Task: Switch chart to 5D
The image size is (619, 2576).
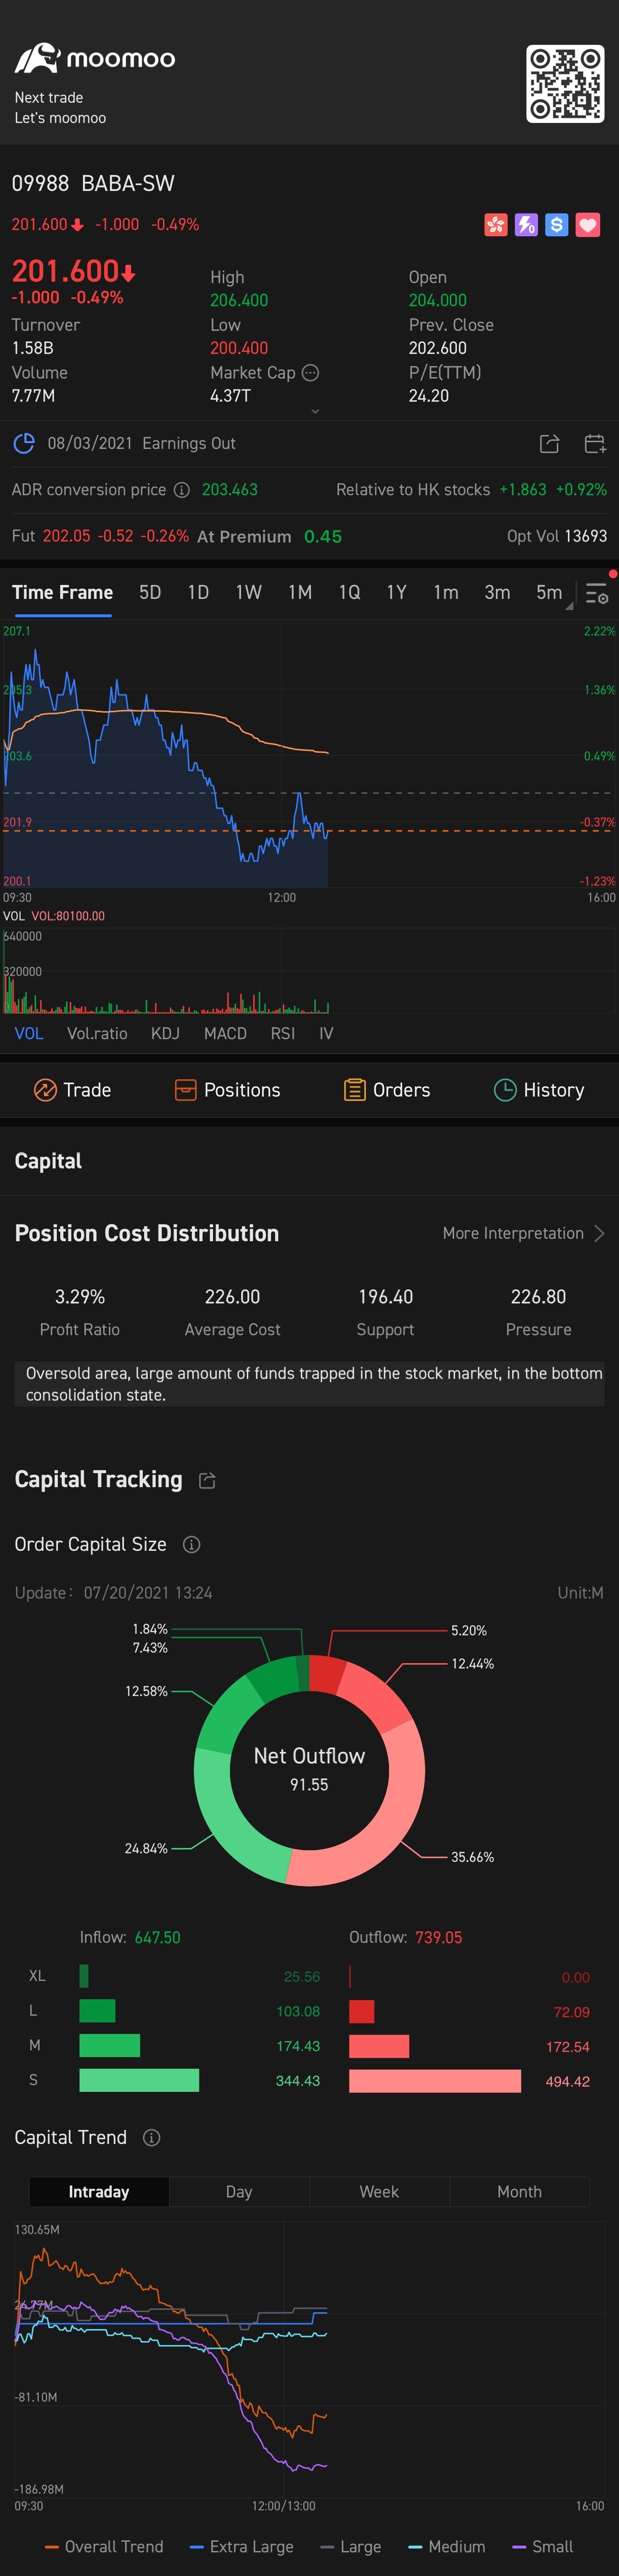Action: click(x=150, y=592)
